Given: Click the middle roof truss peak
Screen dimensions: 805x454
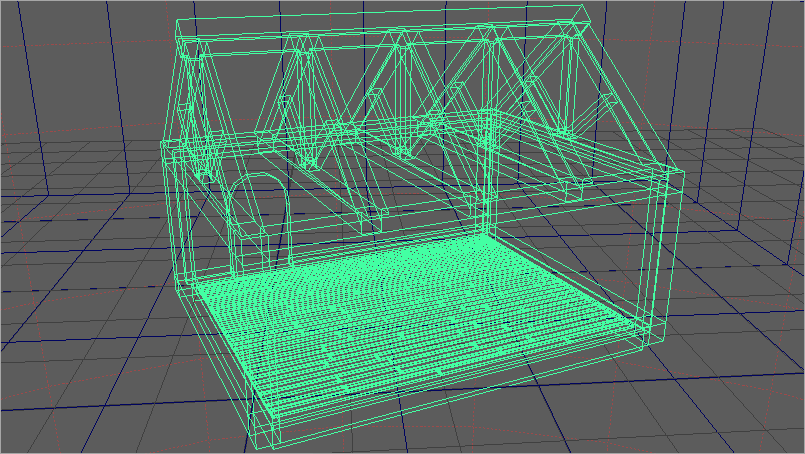Looking at the screenshot, I should [x=400, y=38].
